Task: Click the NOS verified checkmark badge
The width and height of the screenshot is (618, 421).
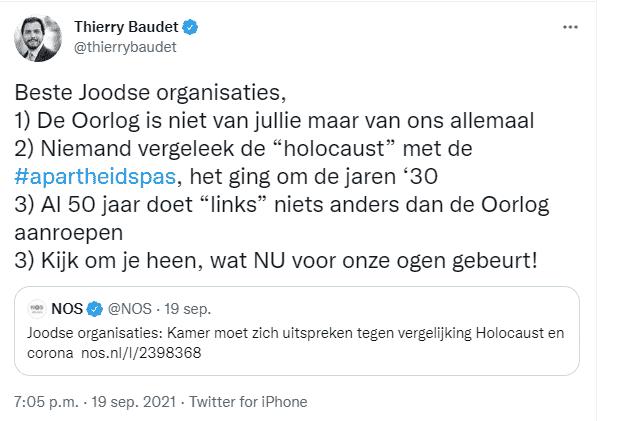Action: (94, 308)
